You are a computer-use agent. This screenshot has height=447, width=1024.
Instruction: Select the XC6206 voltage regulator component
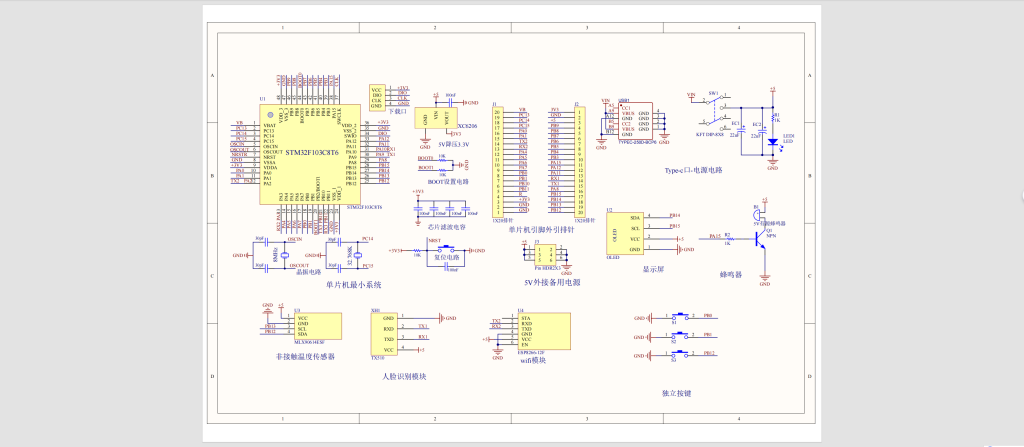click(x=436, y=117)
